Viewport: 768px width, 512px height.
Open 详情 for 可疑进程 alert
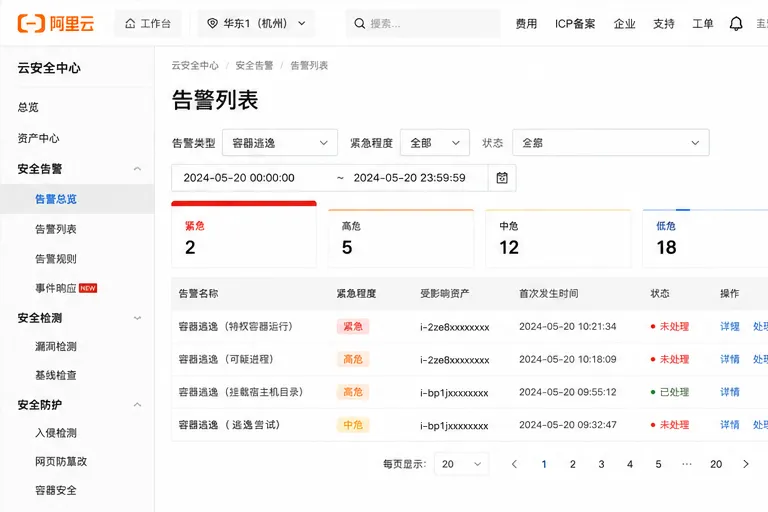[x=730, y=359]
